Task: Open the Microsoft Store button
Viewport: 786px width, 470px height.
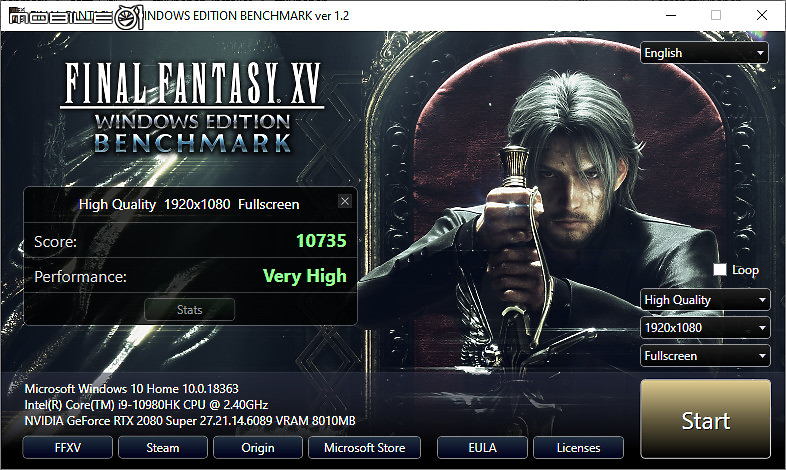Action: pyautogui.click(x=364, y=447)
